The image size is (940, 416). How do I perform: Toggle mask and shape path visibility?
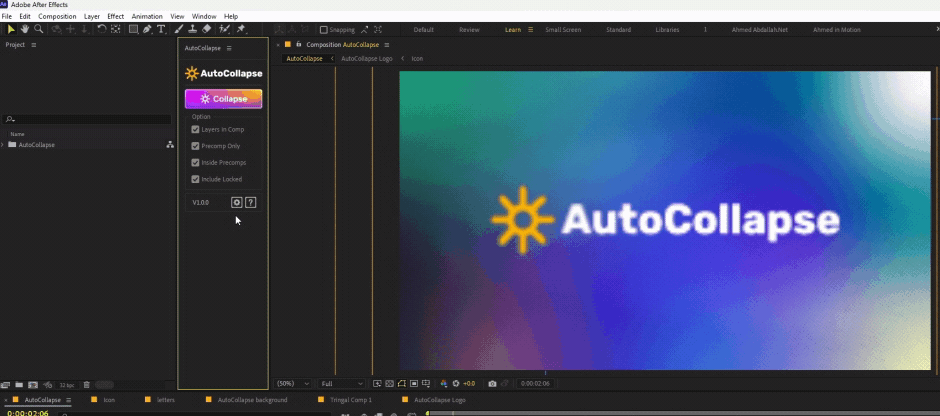pos(402,384)
